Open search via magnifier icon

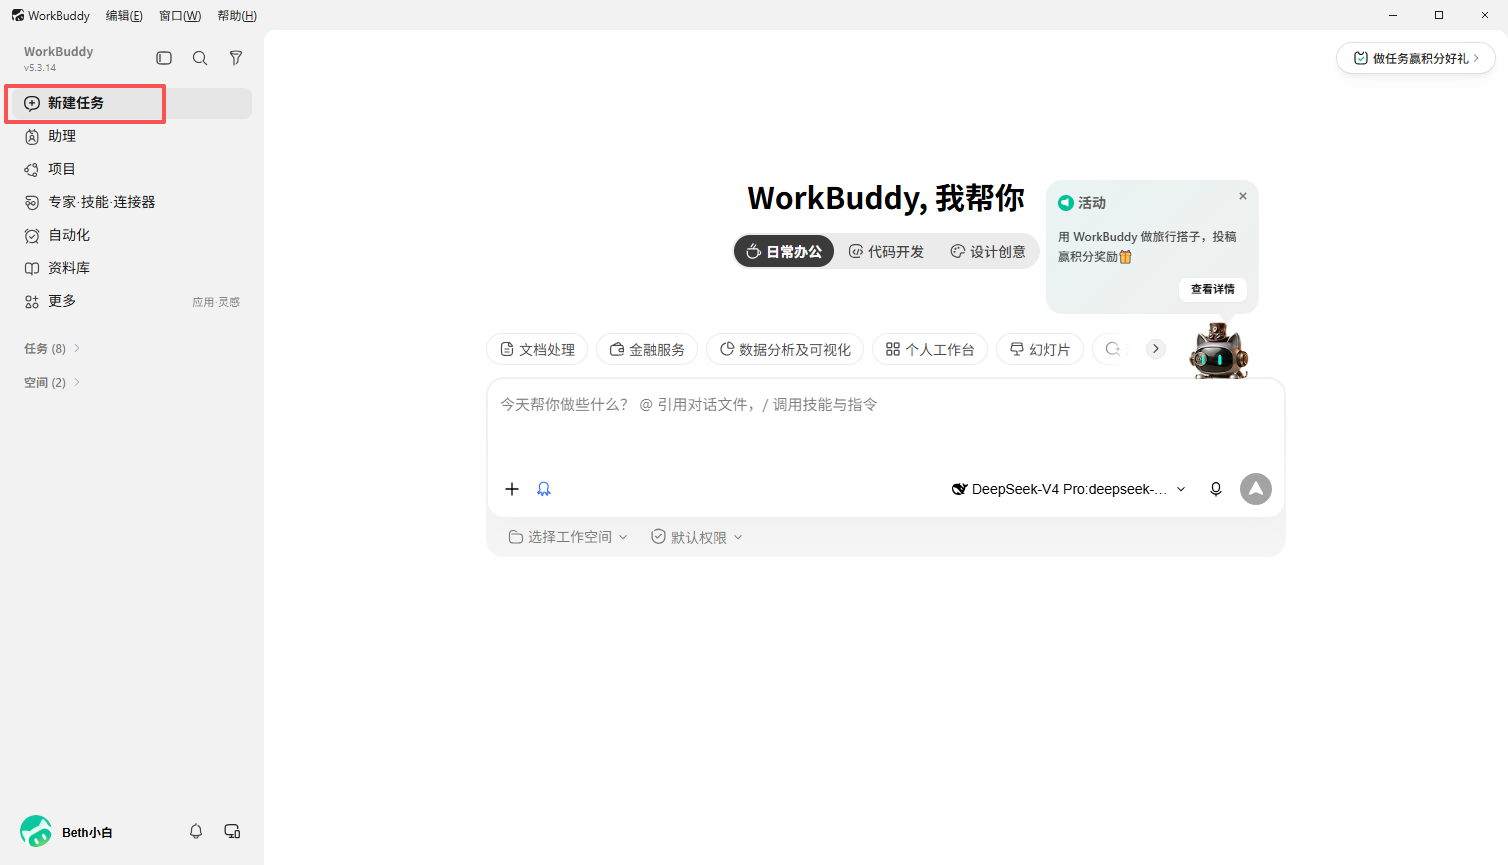click(x=200, y=58)
